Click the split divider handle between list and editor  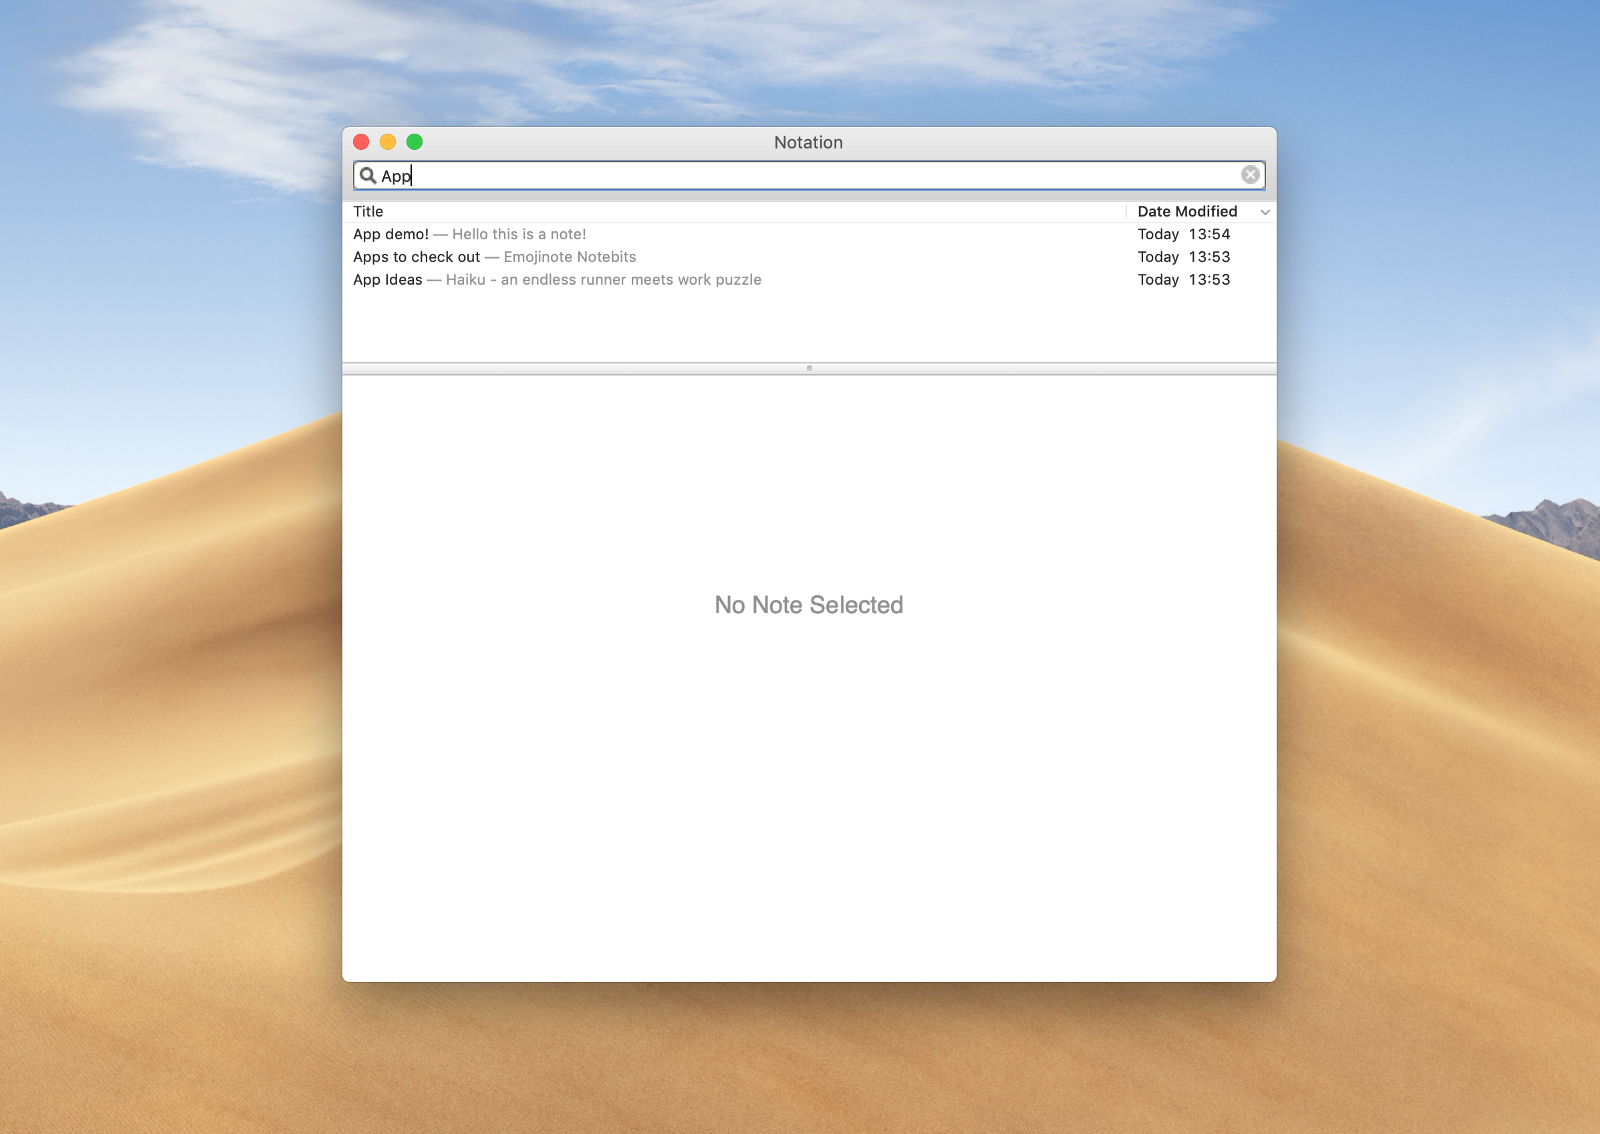tap(809, 369)
